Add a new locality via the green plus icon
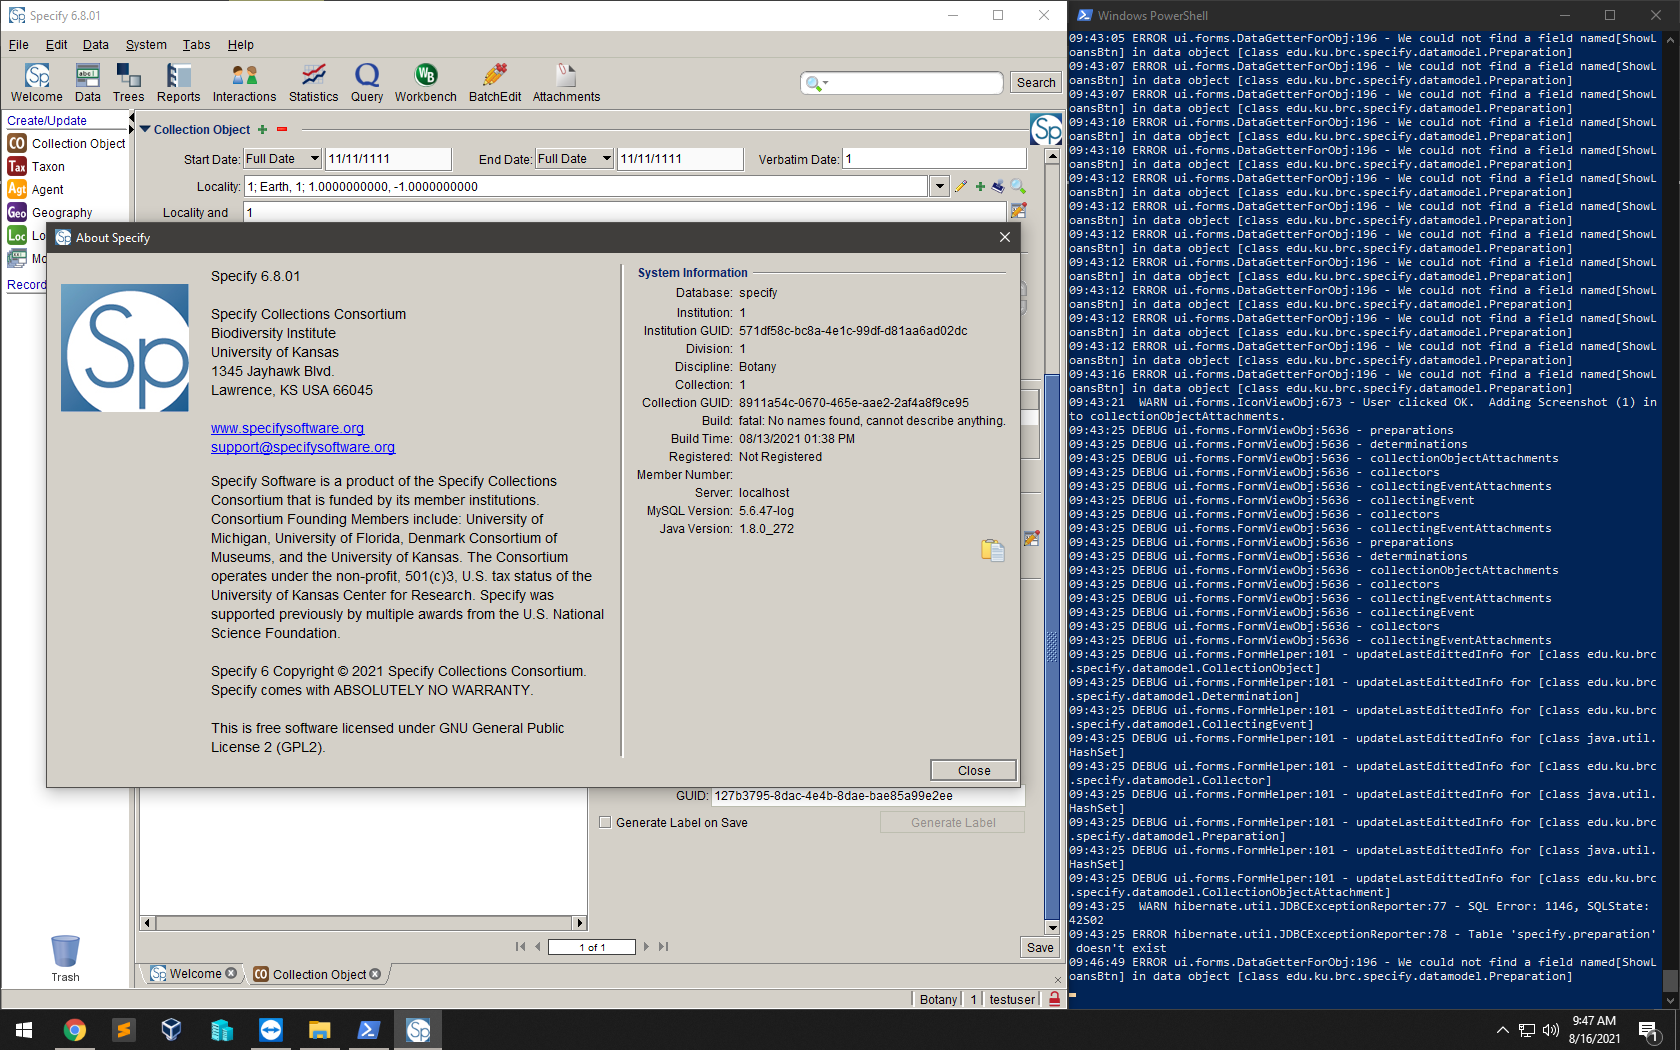 [980, 186]
